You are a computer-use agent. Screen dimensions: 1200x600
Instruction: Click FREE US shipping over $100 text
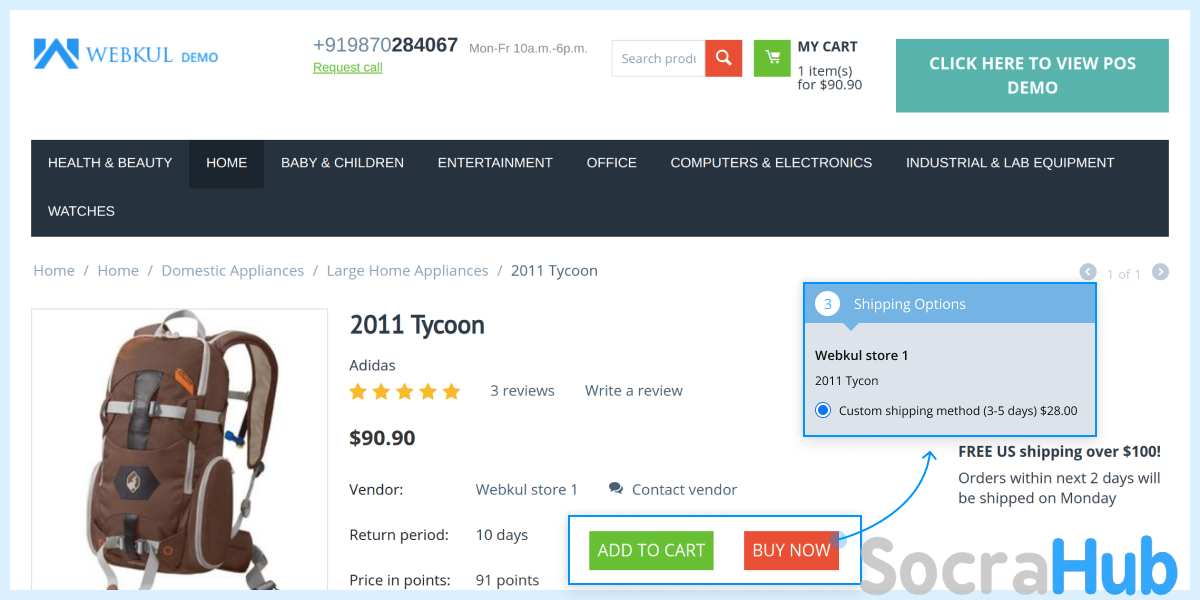coord(1060,452)
